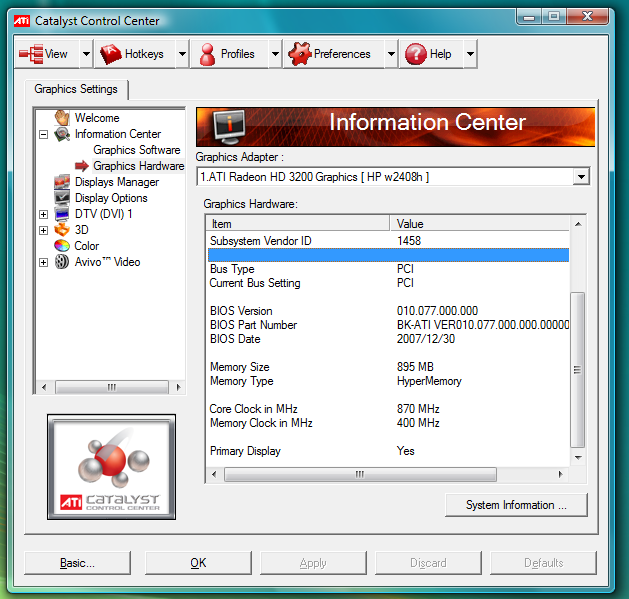The height and width of the screenshot is (599, 629).
Task: Select the Core Clock in MHz row
Action: pos(388,409)
